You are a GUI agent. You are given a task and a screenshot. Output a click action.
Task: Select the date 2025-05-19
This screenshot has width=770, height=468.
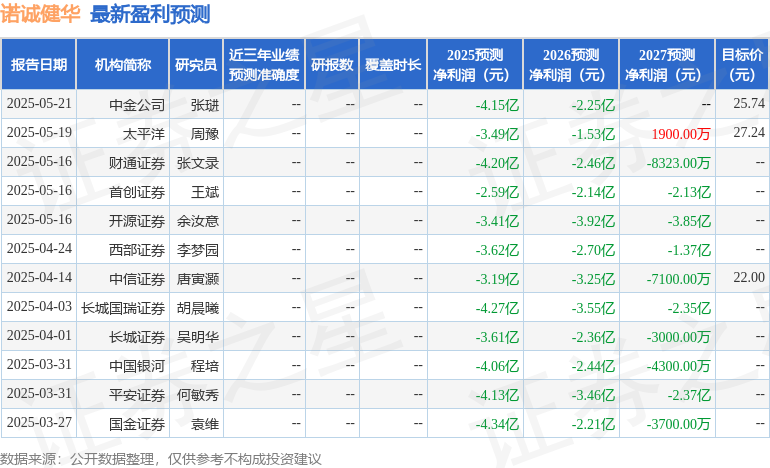pos(39,133)
